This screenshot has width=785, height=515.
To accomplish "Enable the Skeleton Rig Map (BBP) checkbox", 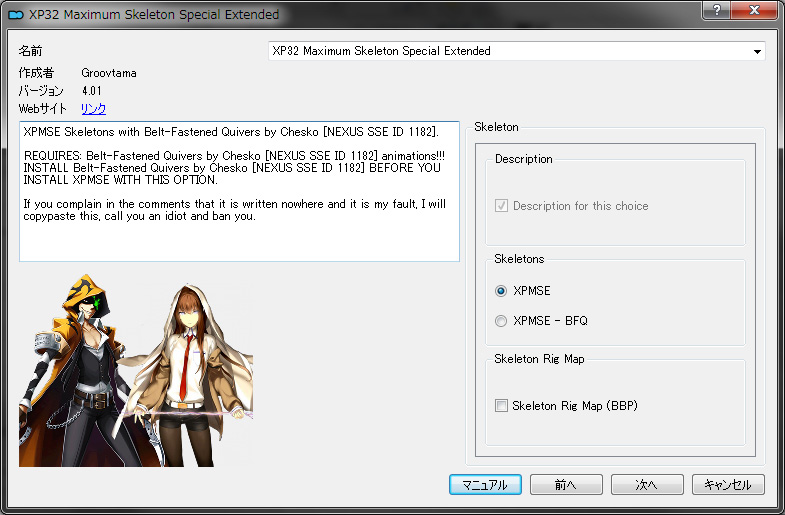I will [501, 405].
